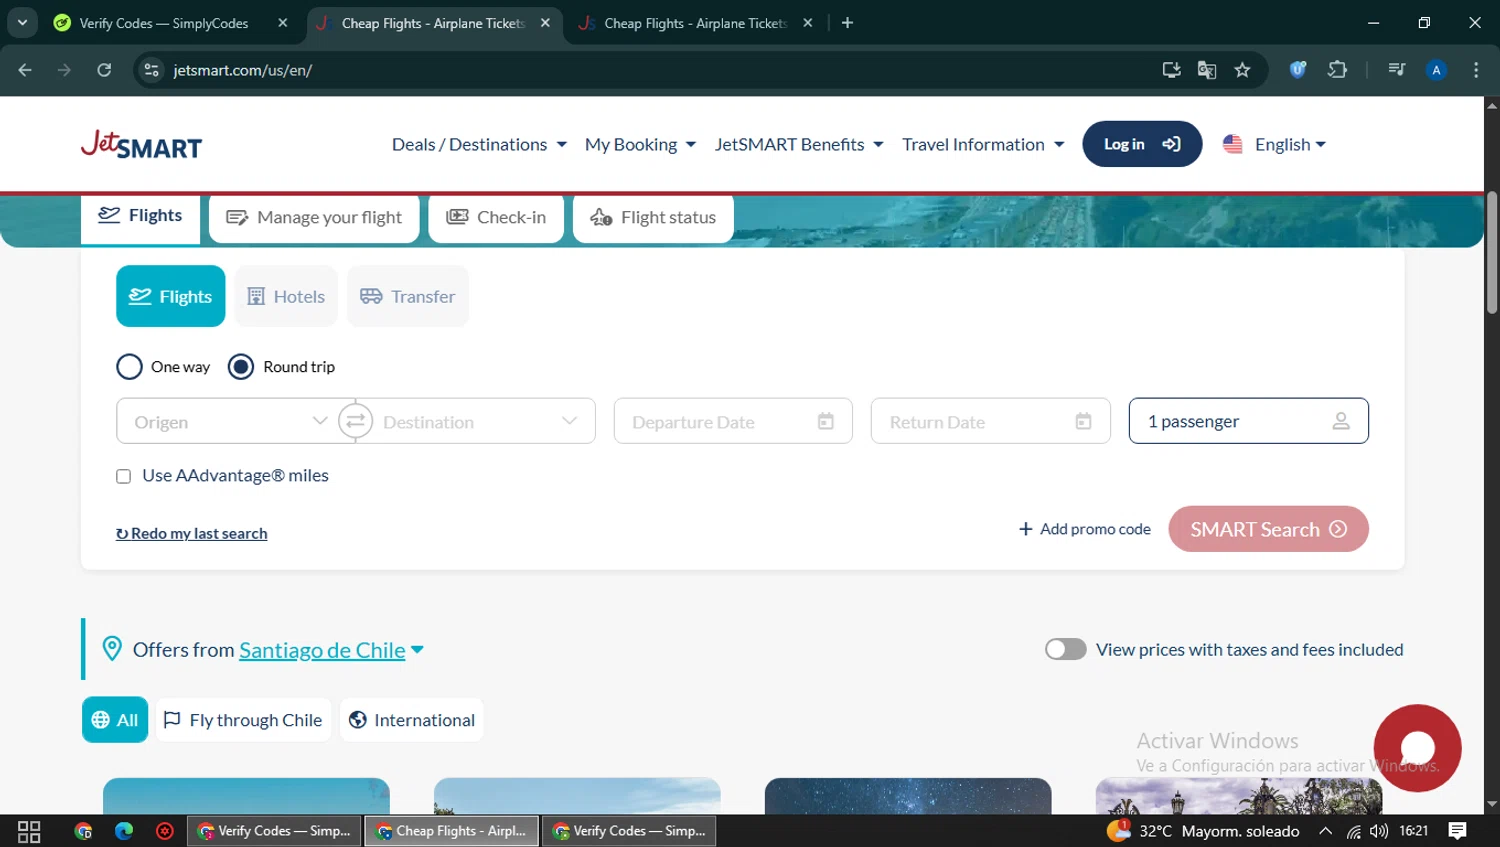Click the profile avatar A icon
This screenshot has width=1500, height=847.
tap(1436, 70)
